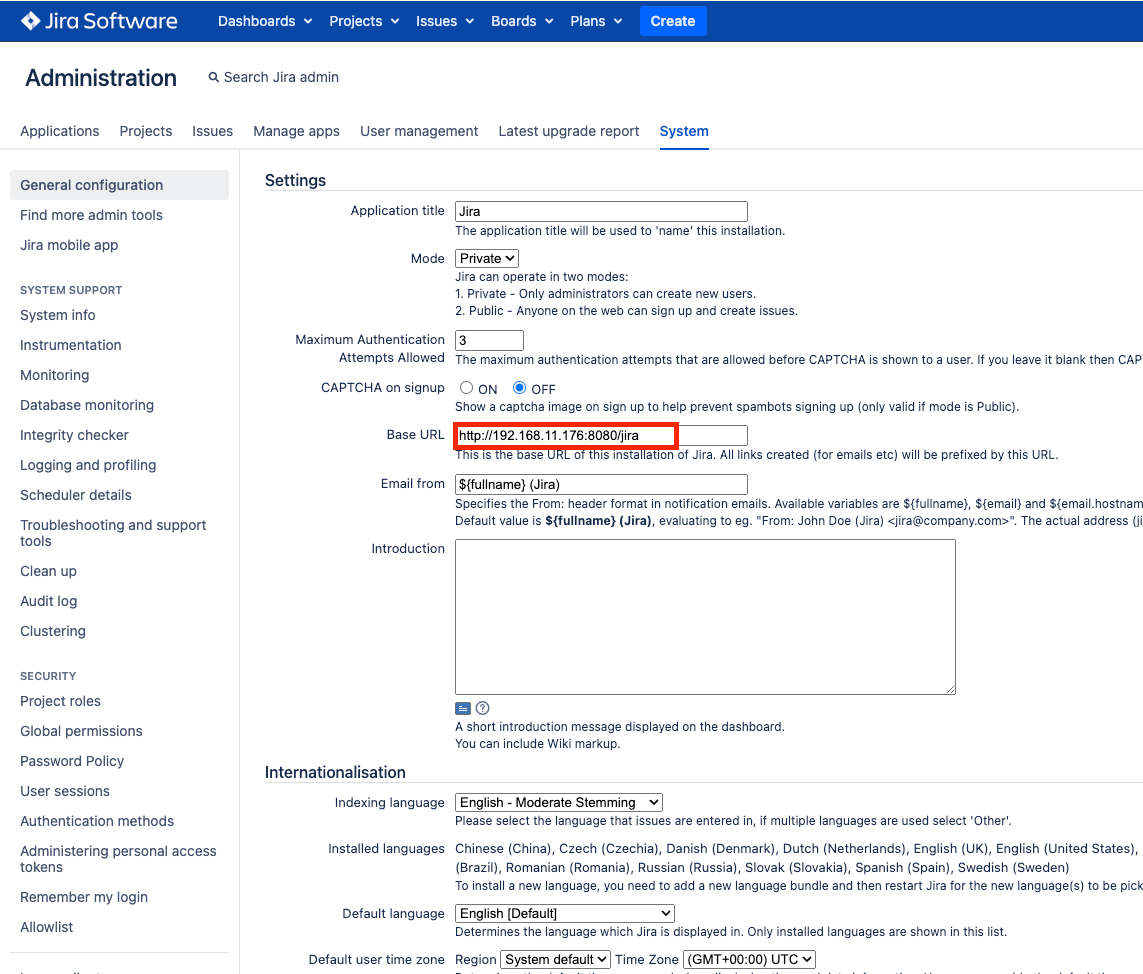Switch to the Issues admin tab
1143x974 pixels.
[x=213, y=131]
